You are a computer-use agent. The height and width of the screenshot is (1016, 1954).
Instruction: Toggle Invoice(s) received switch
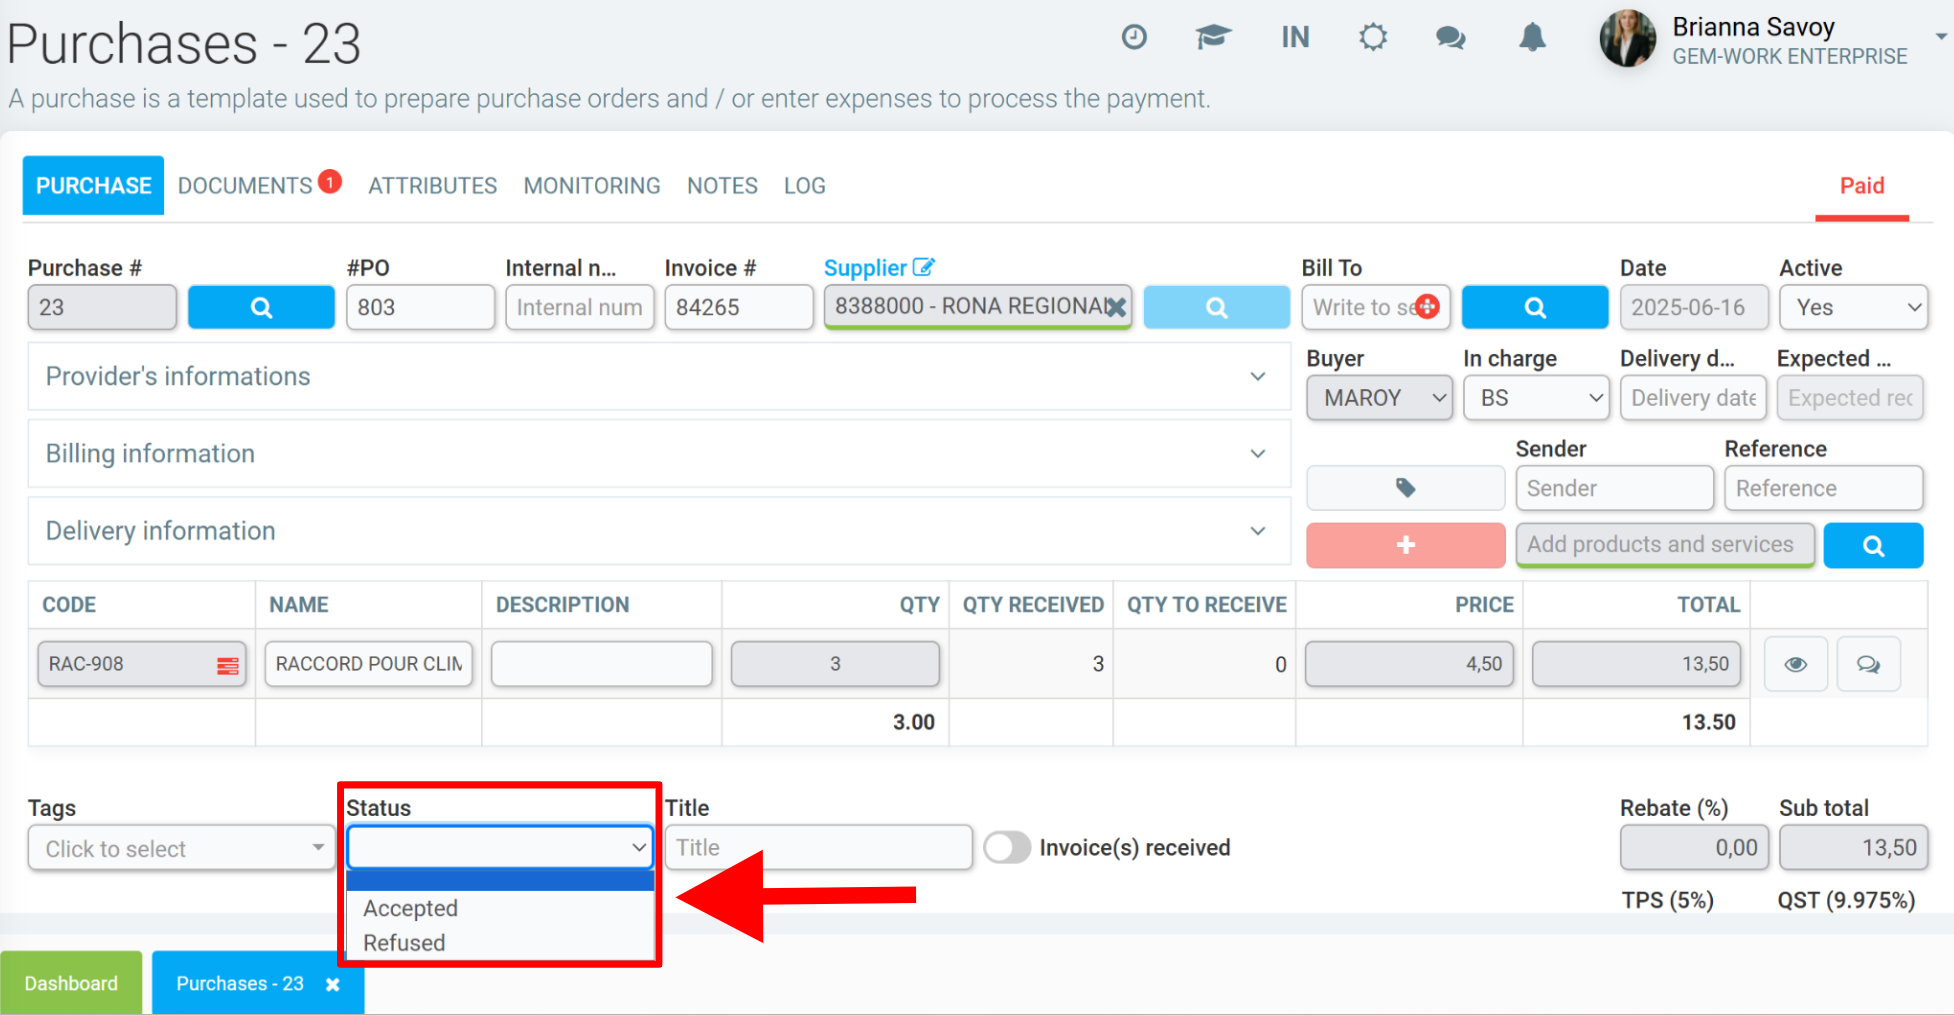pyautogui.click(x=1007, y=847)
